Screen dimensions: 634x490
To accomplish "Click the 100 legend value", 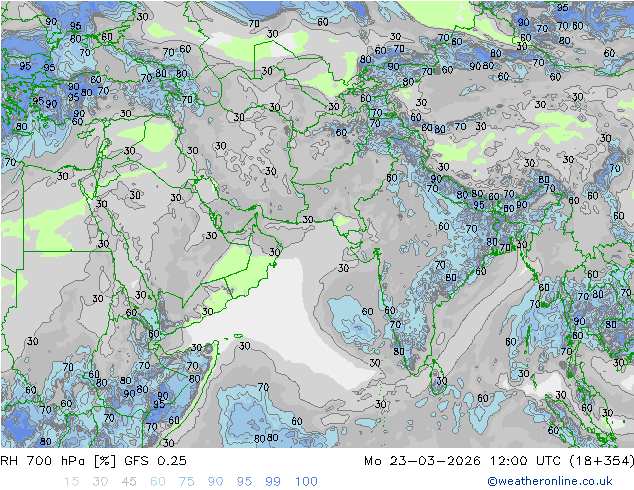I will point(306,482).
